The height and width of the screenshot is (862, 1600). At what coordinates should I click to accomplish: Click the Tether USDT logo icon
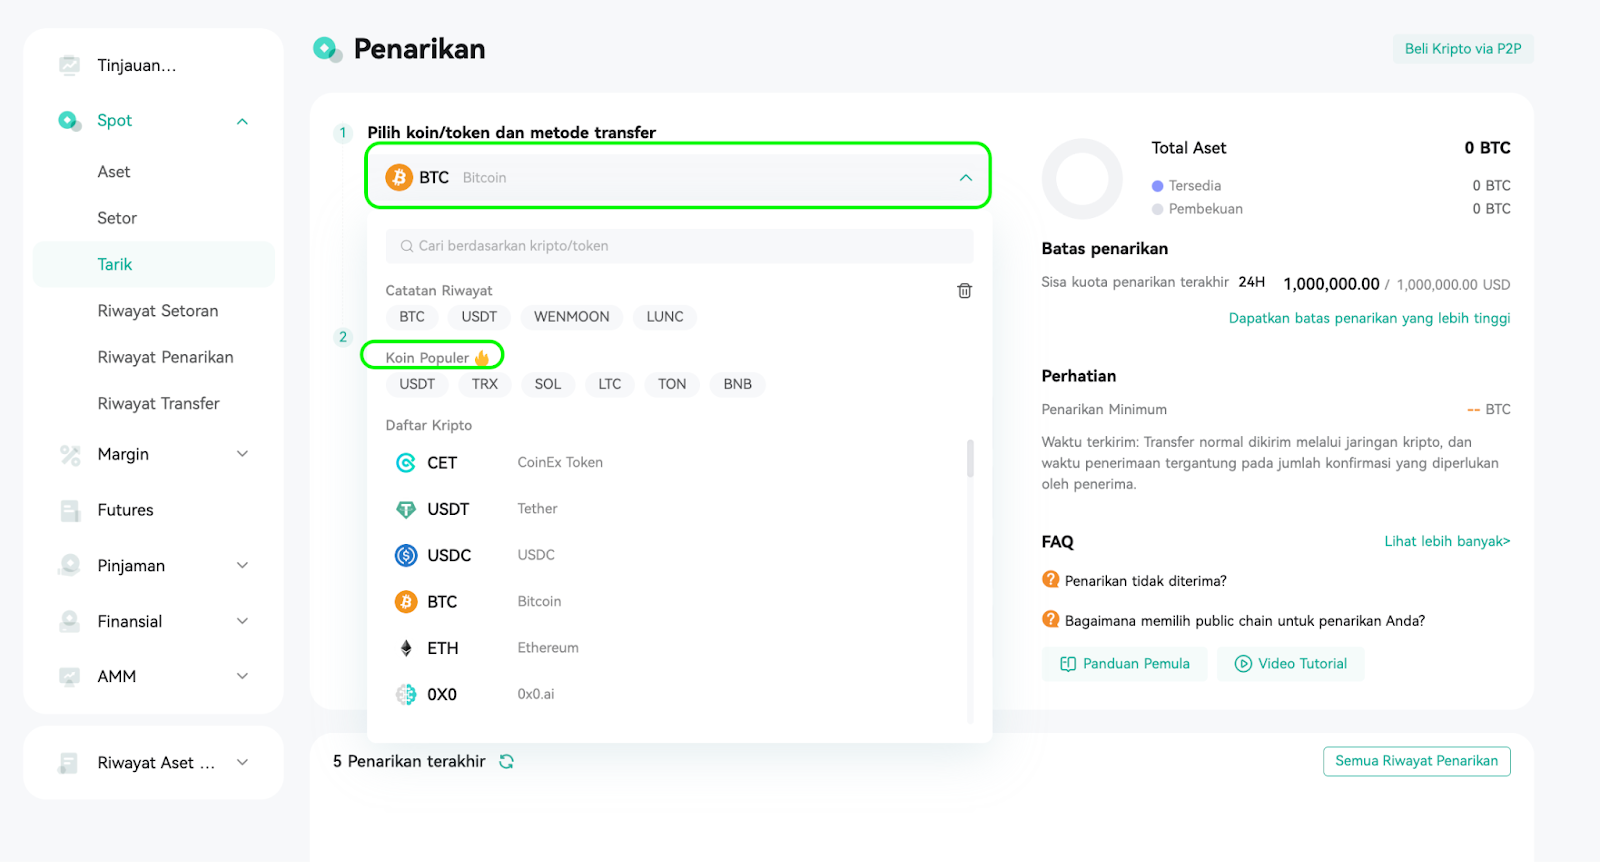point(406,509)
